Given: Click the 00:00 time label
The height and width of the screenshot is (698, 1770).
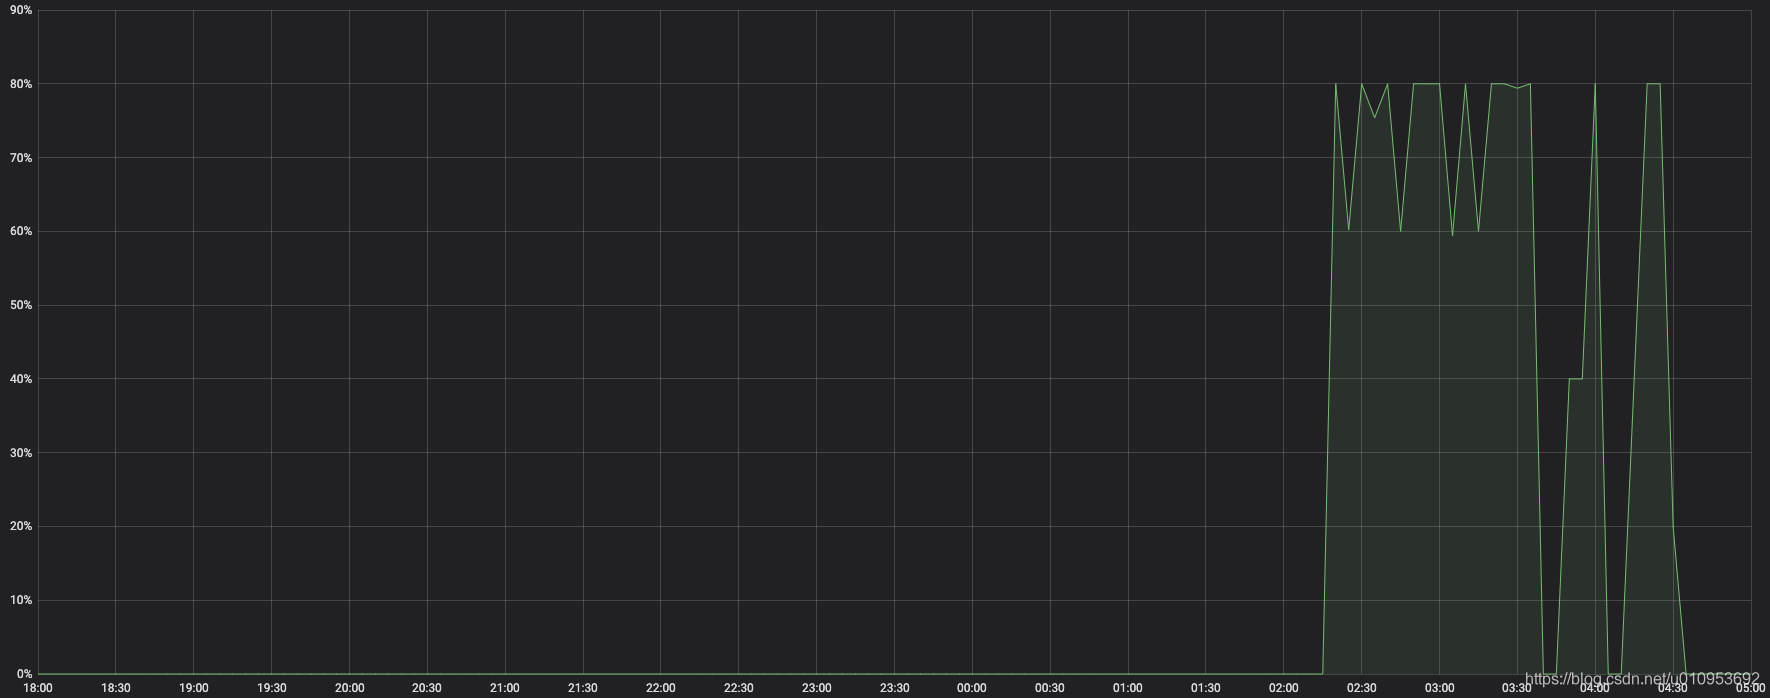Looking at the screenshot, I should tap(972, 688).
